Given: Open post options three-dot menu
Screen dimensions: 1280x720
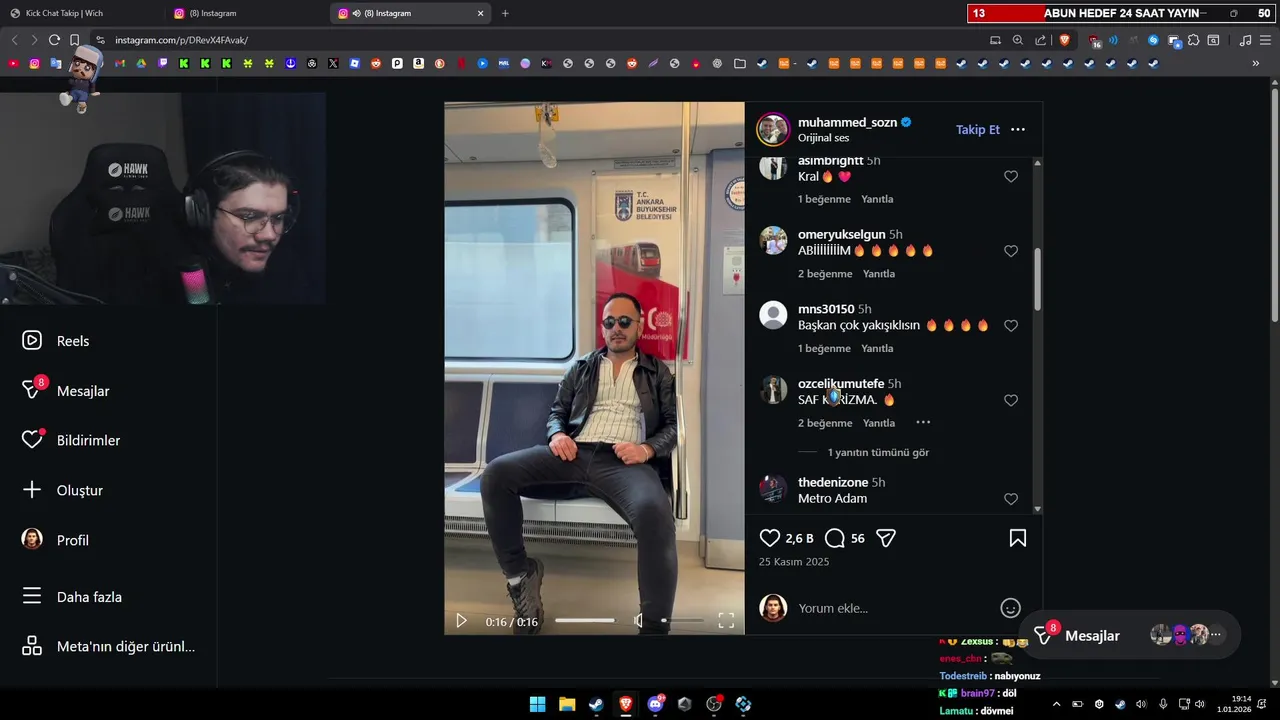Looking at the screenshot, I should 1018,129.
